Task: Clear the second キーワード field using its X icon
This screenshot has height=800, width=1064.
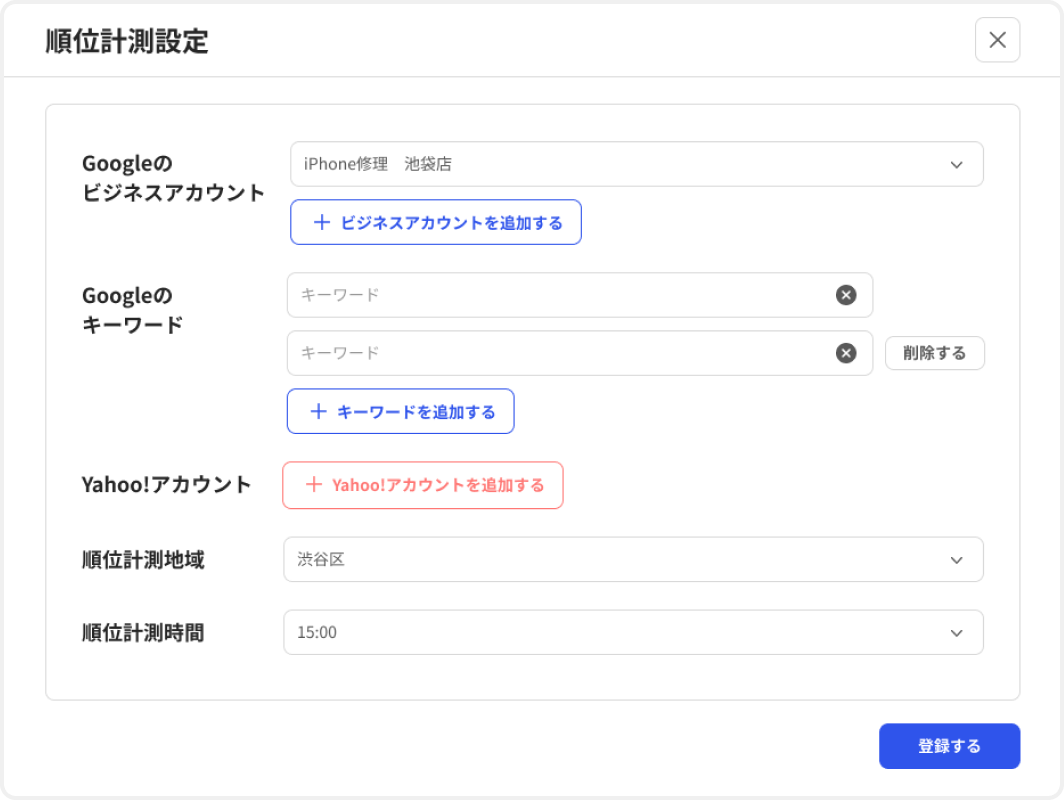Action: tap(846, 353)
